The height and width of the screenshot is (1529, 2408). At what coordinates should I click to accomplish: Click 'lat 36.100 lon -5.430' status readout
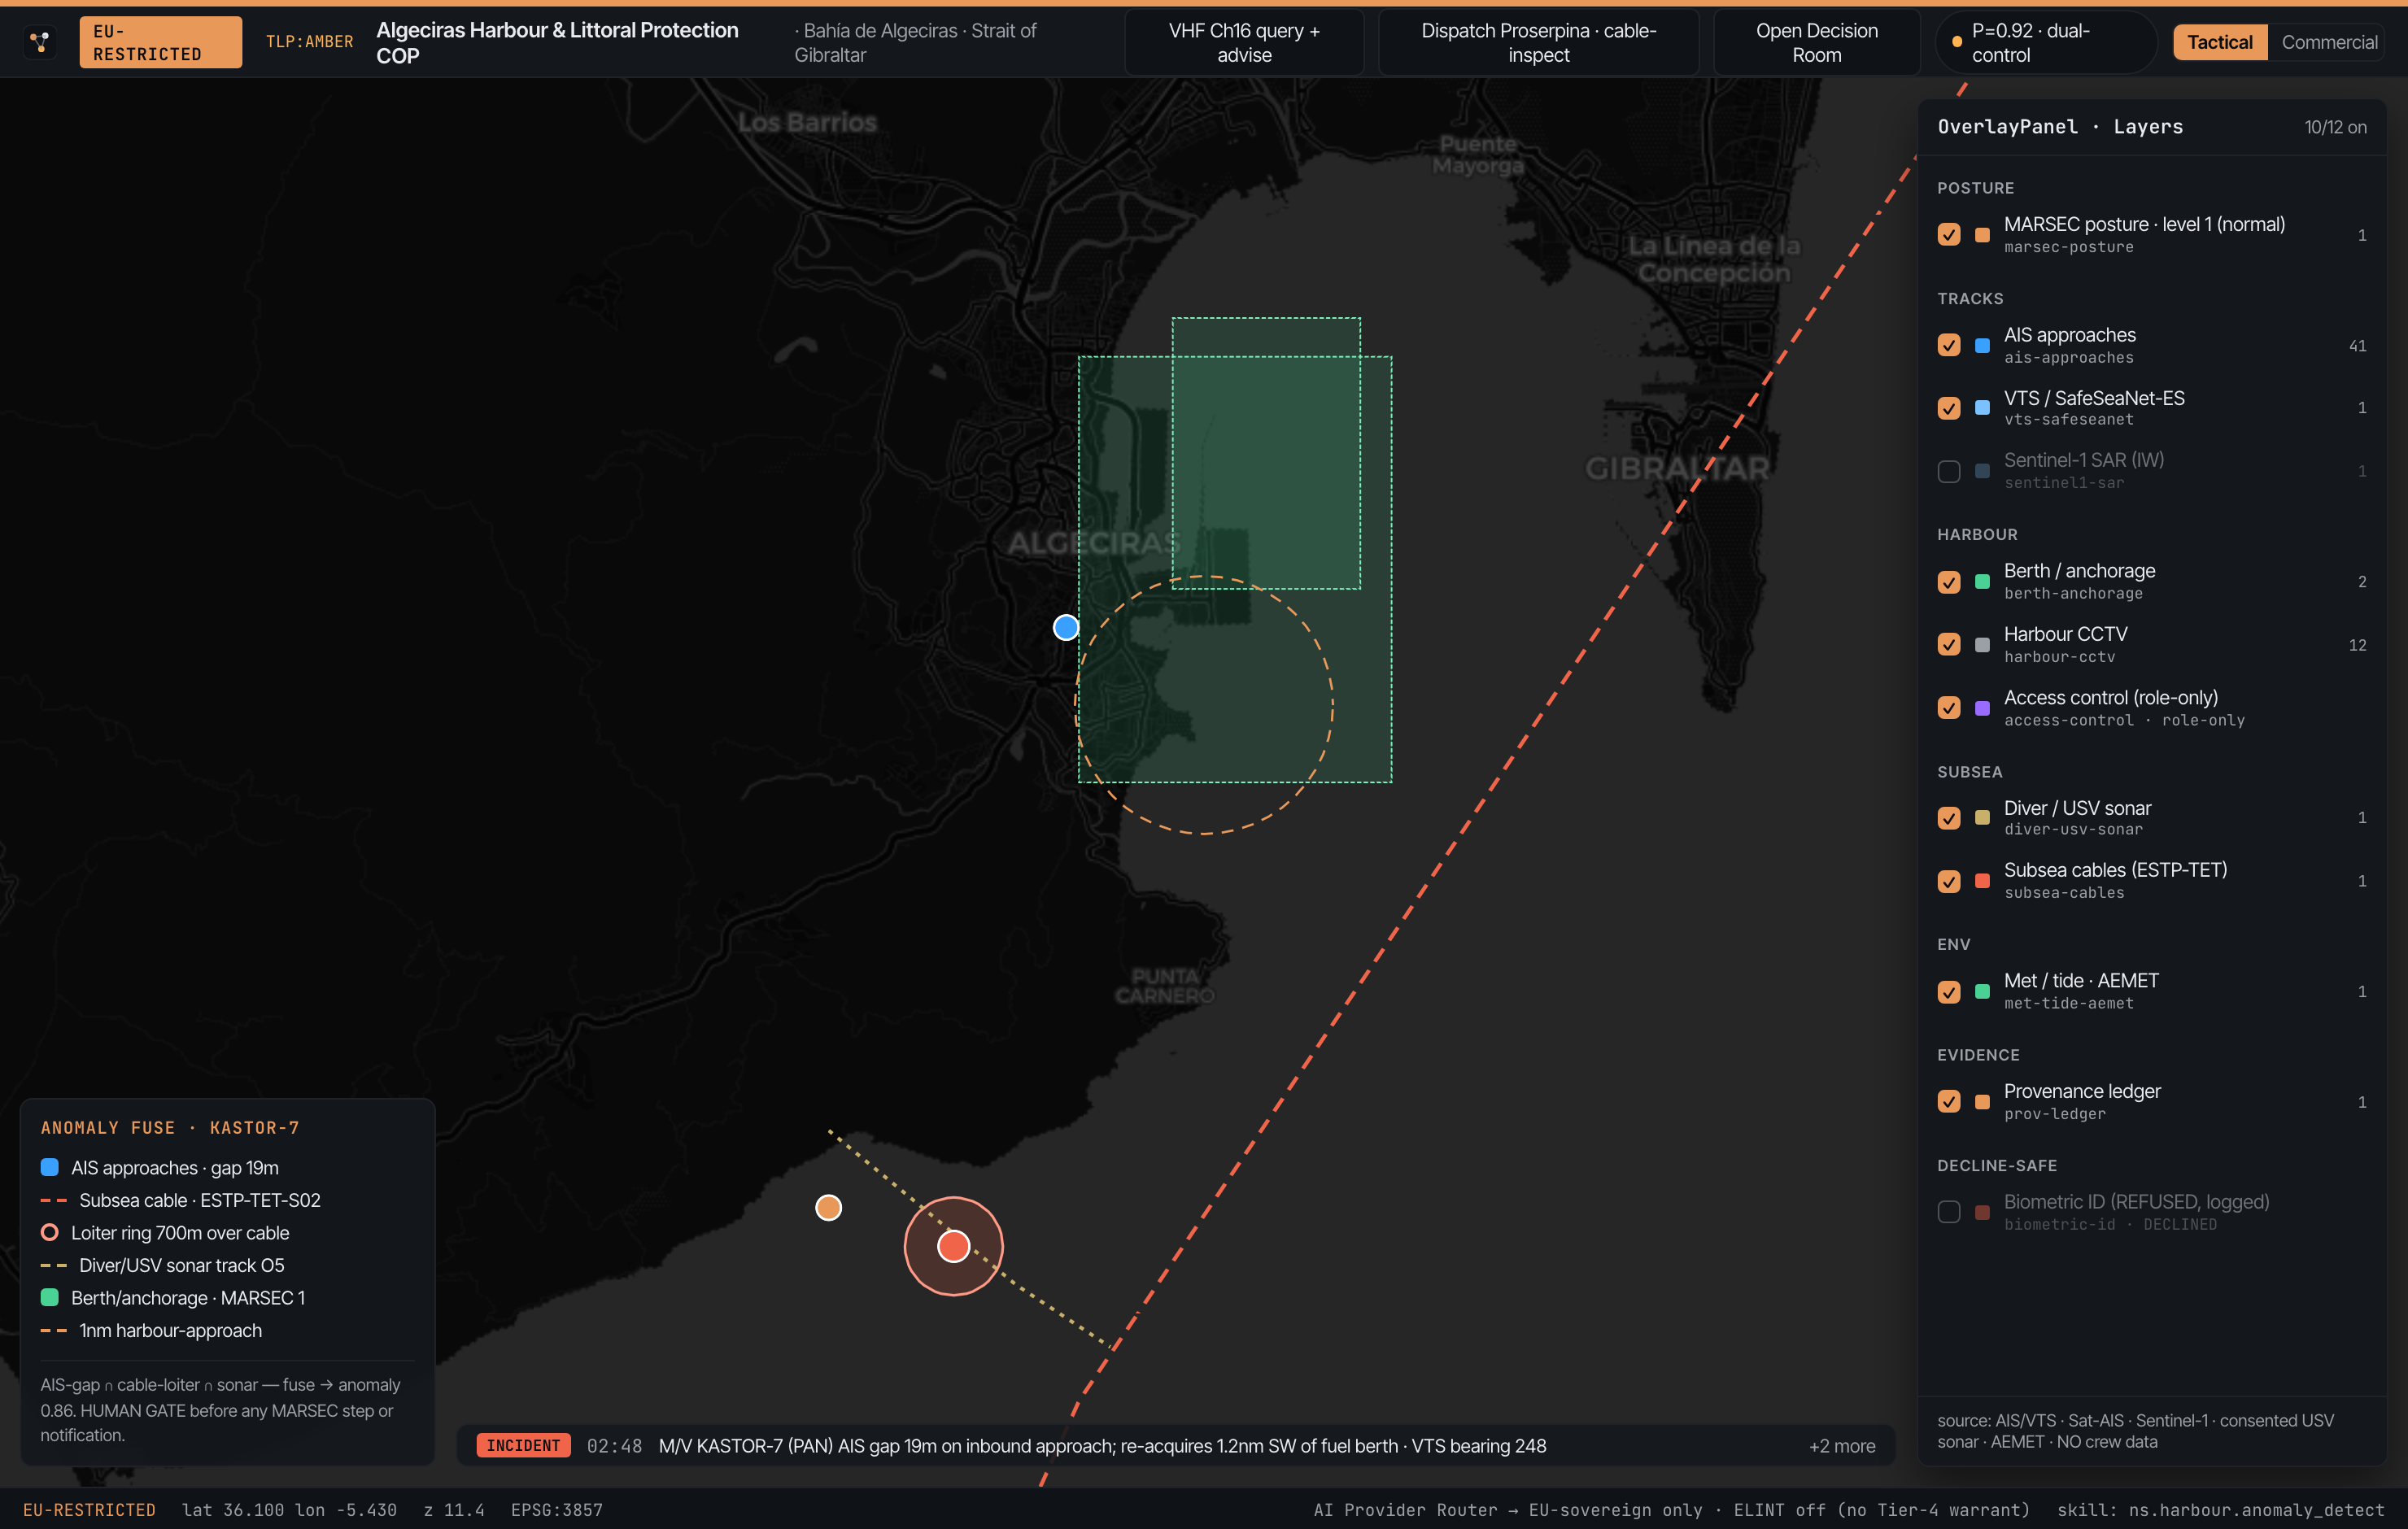[x=289, y=1510]
